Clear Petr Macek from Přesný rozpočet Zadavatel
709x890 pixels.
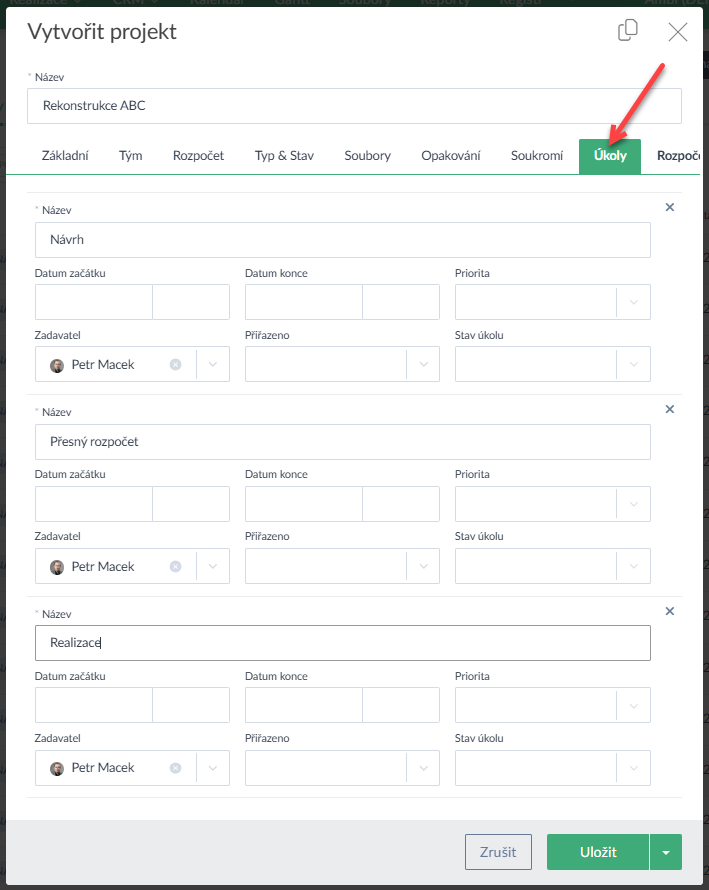175,567
